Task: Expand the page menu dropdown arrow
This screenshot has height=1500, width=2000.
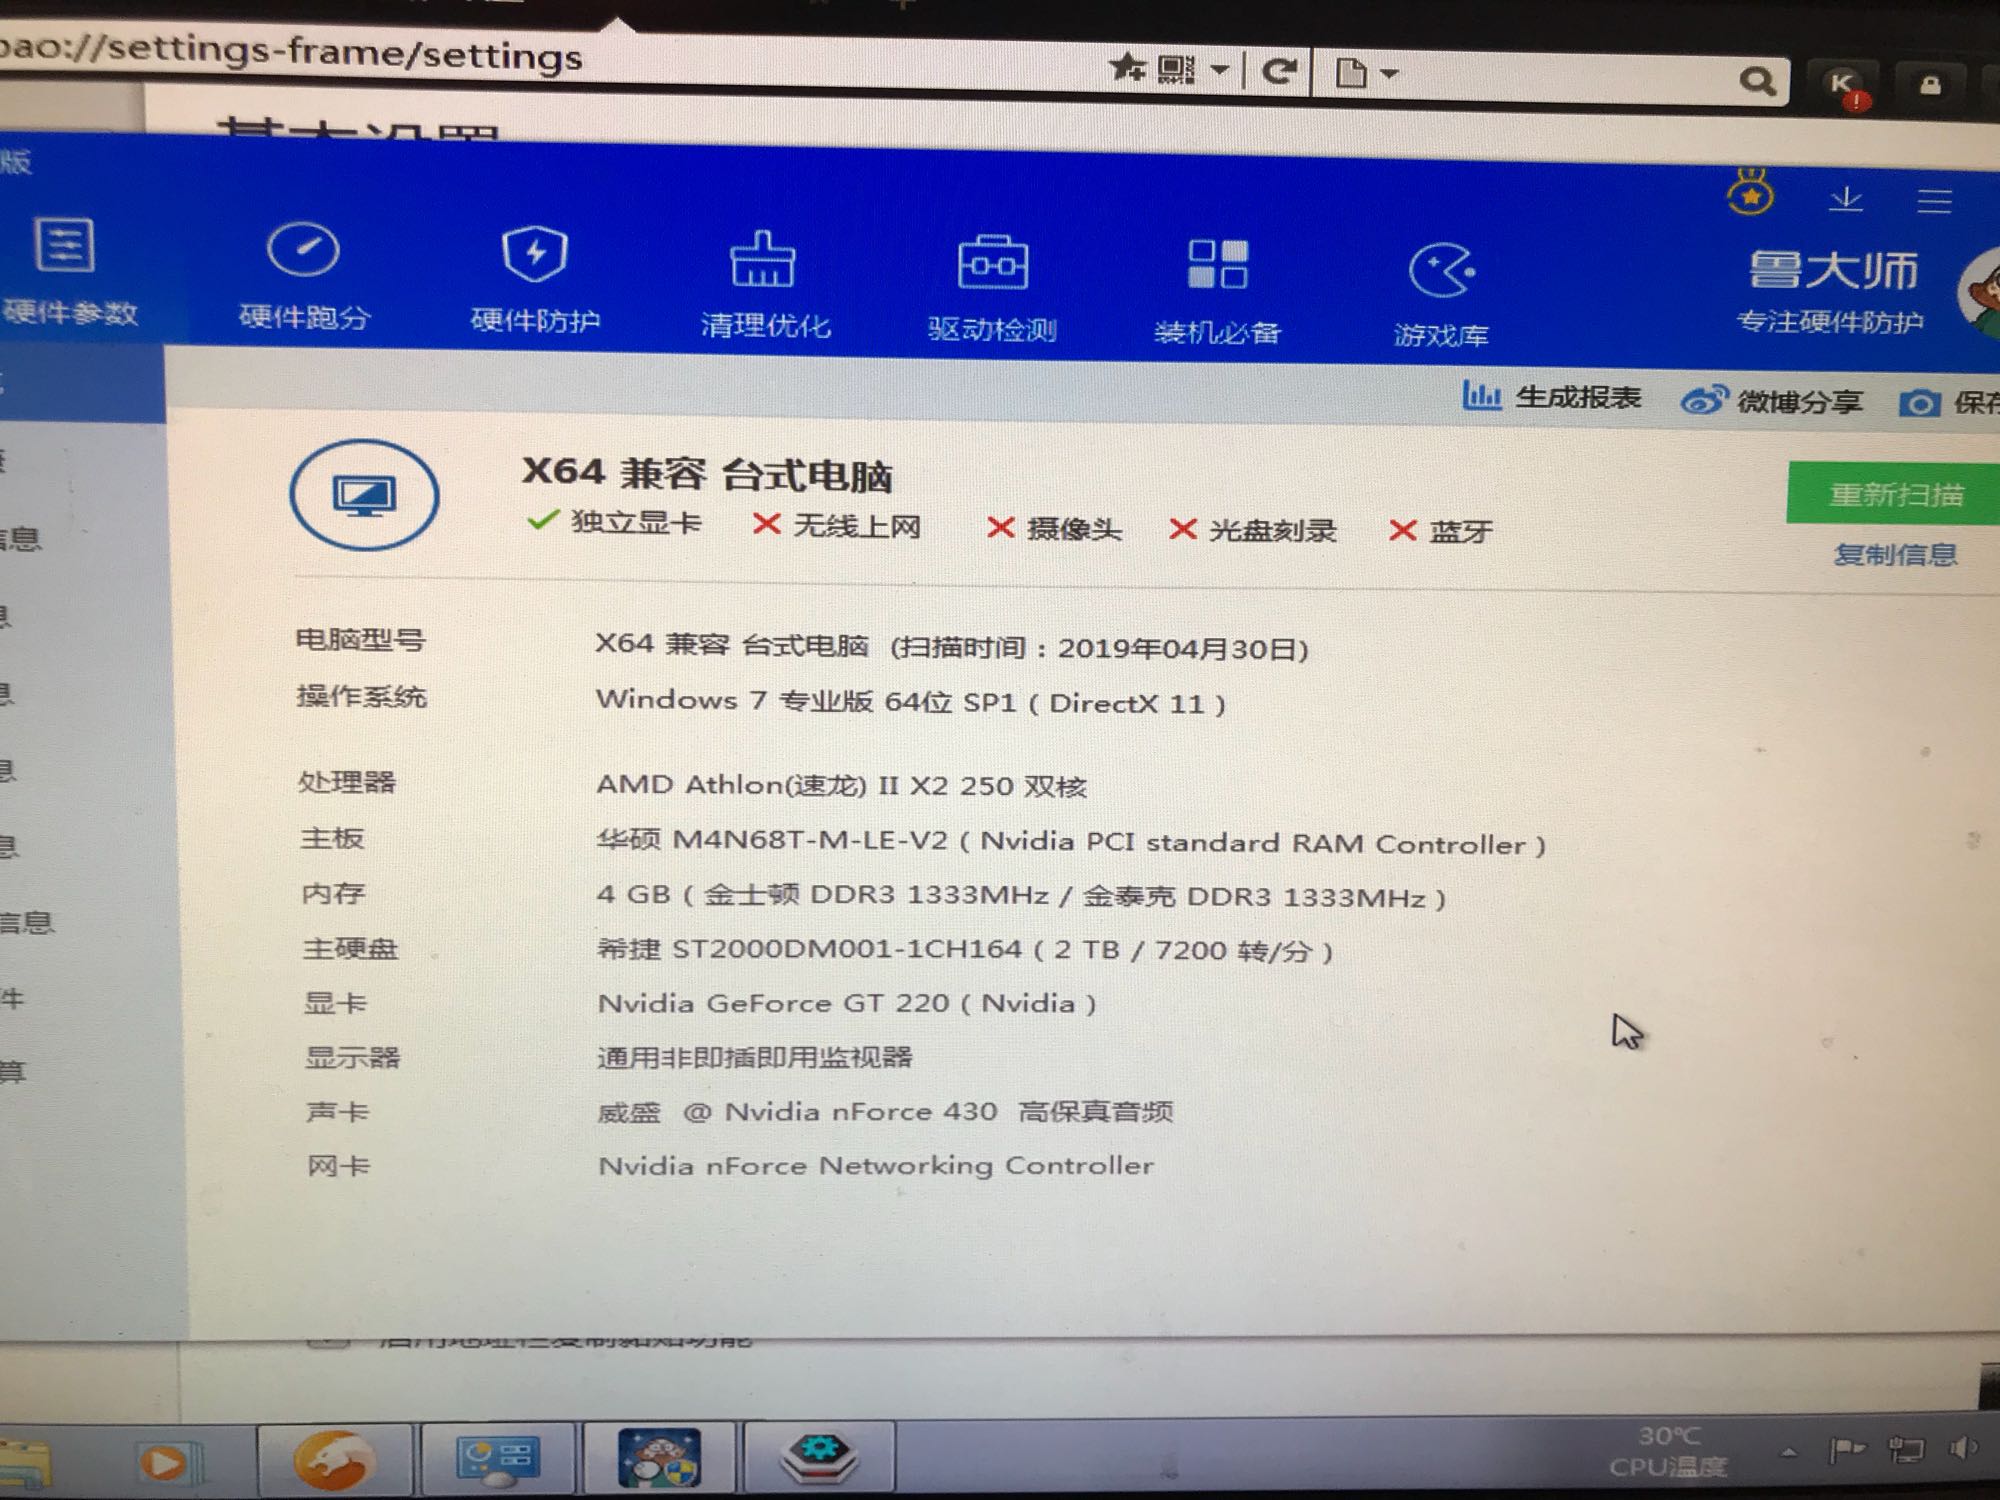Action: point(1389,73)
